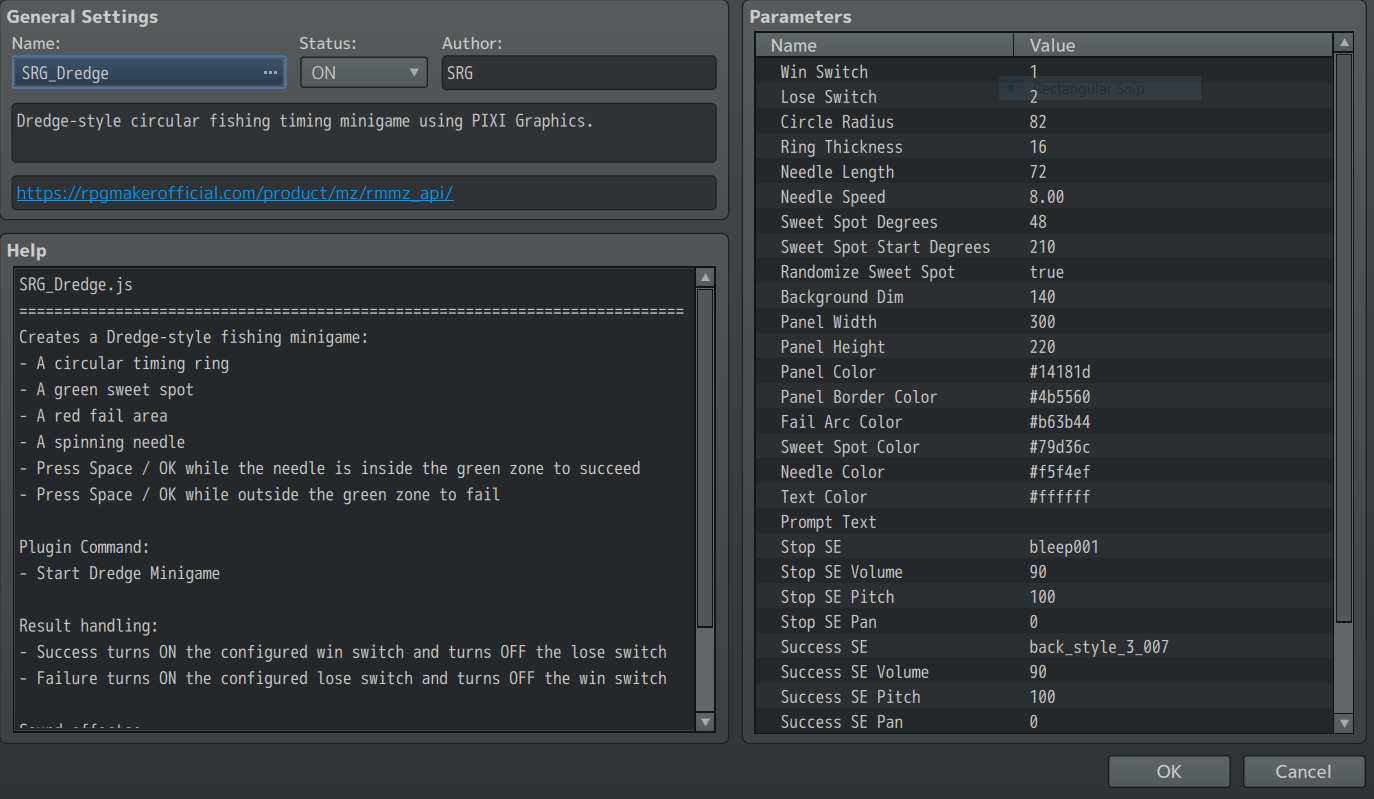Click Help panel scrollbar down arrow
Screen dimensions: 1374x799
point(705,721)
